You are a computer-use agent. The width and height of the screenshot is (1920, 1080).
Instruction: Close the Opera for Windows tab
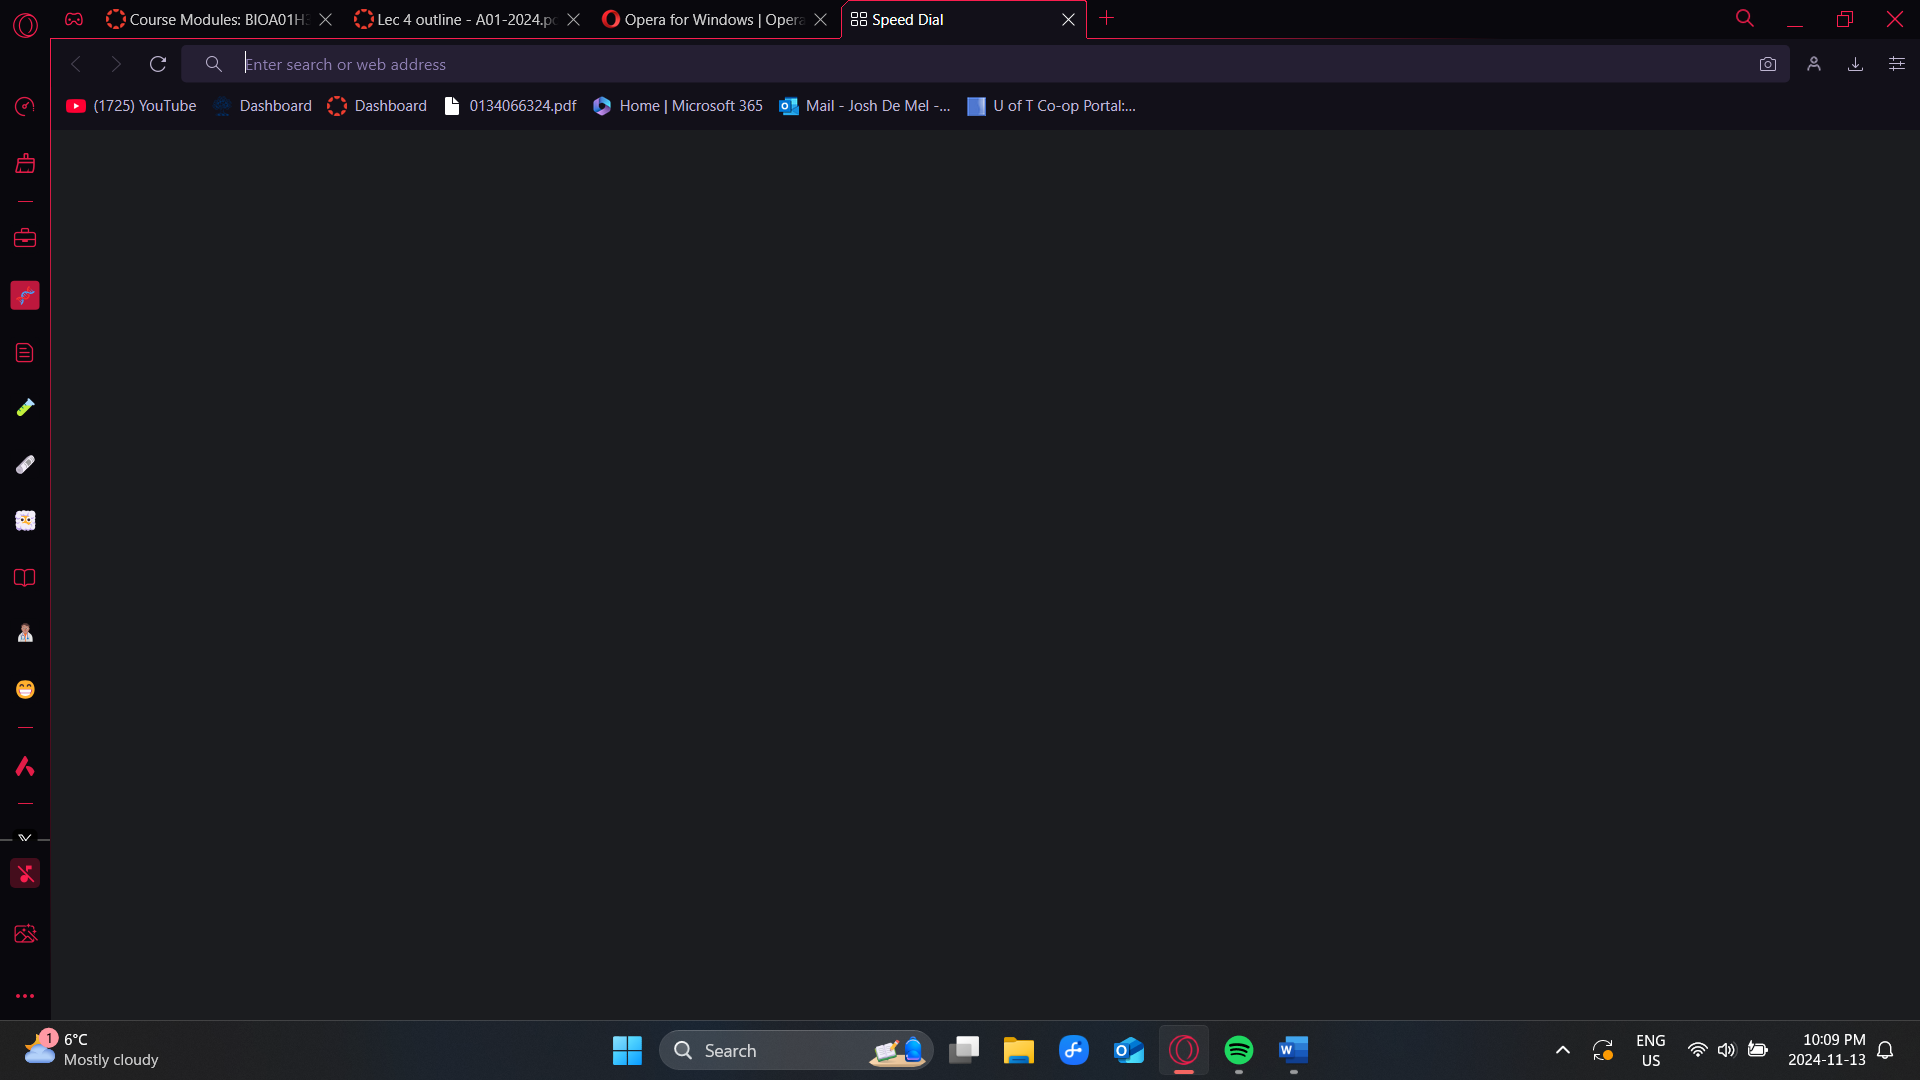point(821,19)
